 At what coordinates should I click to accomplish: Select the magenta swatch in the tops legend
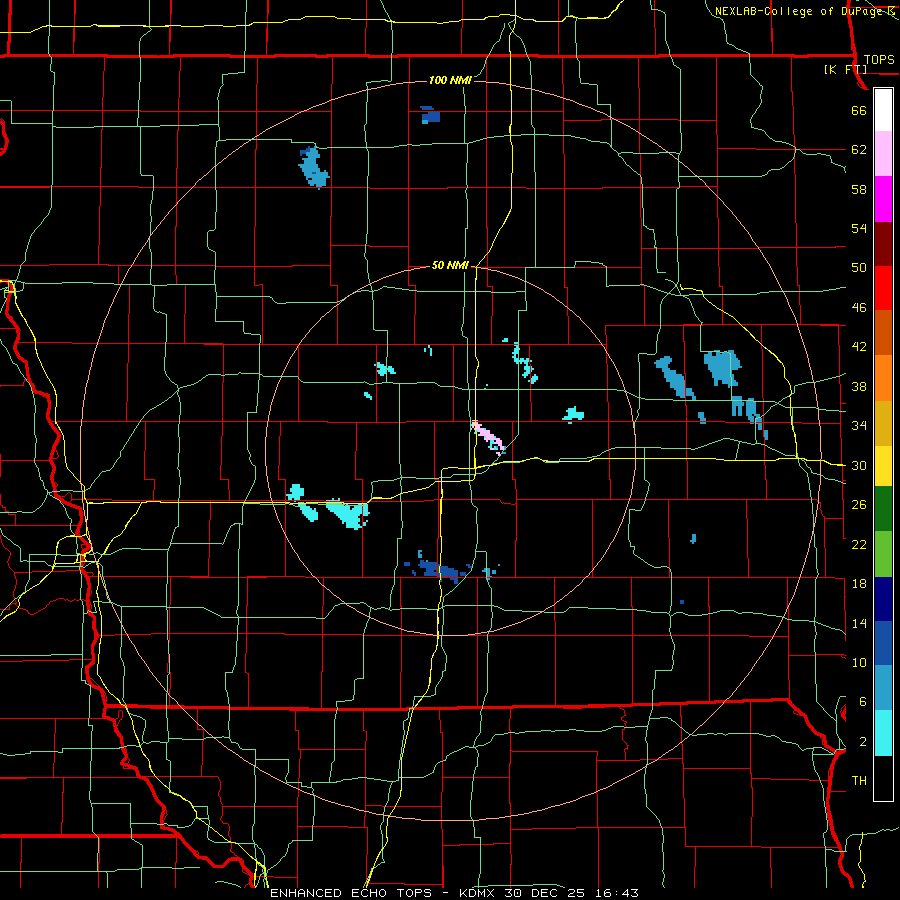(x=883, y=199)
